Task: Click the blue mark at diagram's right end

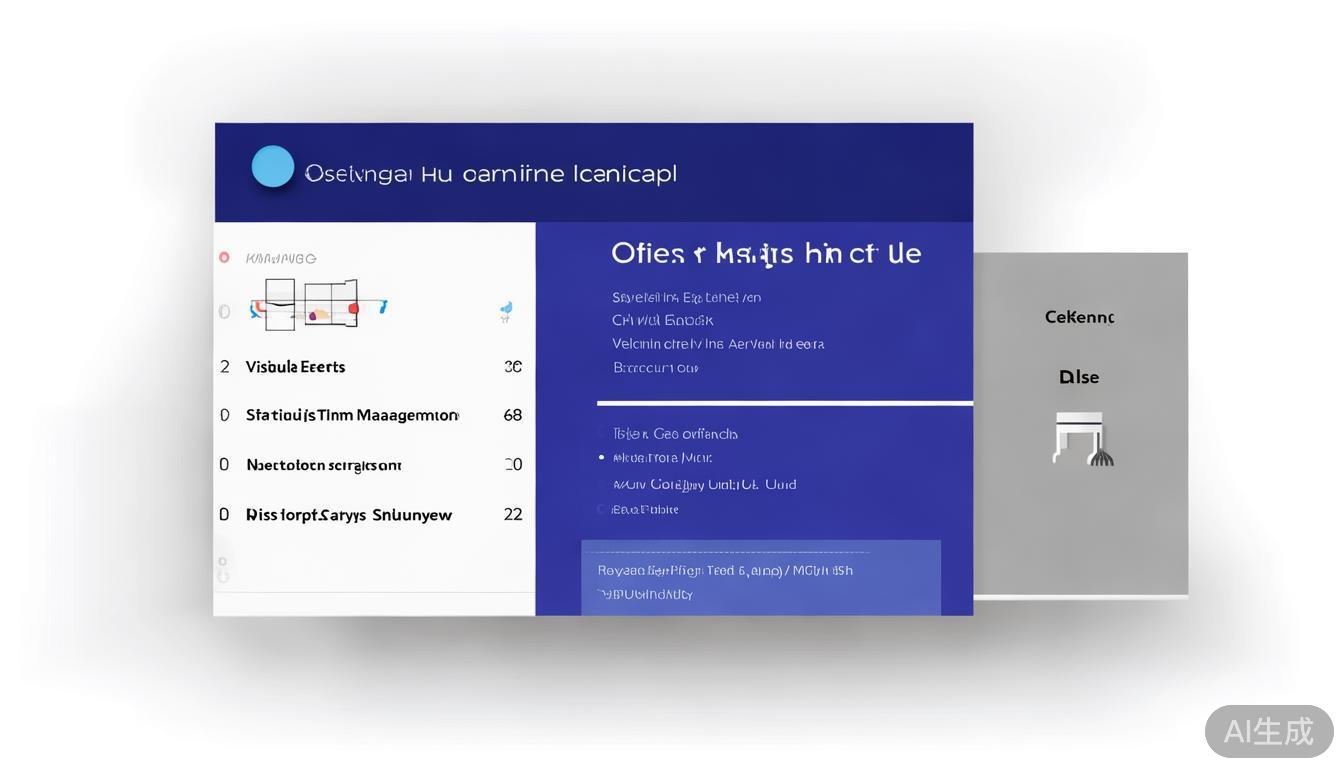Action: tap(383, 307)
